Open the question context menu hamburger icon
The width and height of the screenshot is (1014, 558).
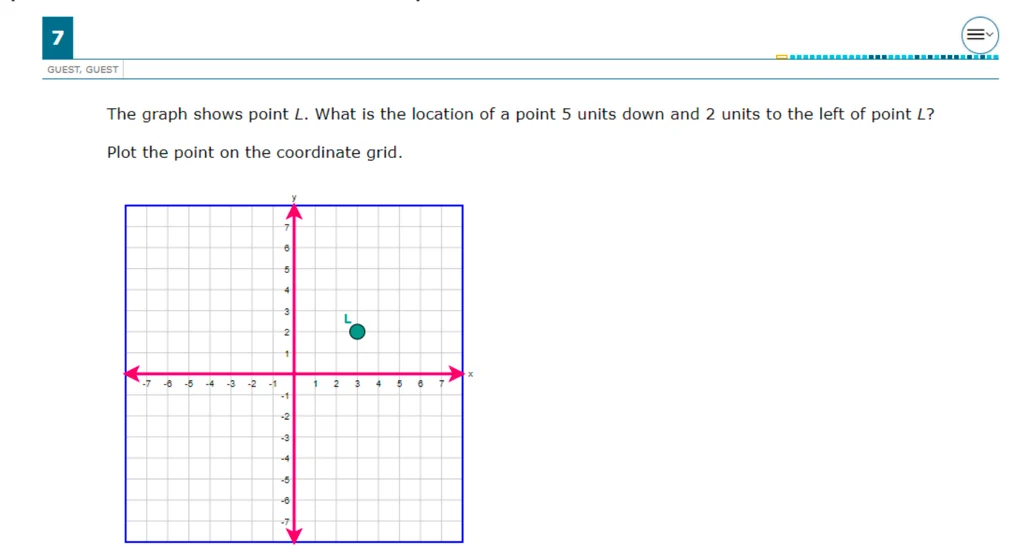pos(979,35)
